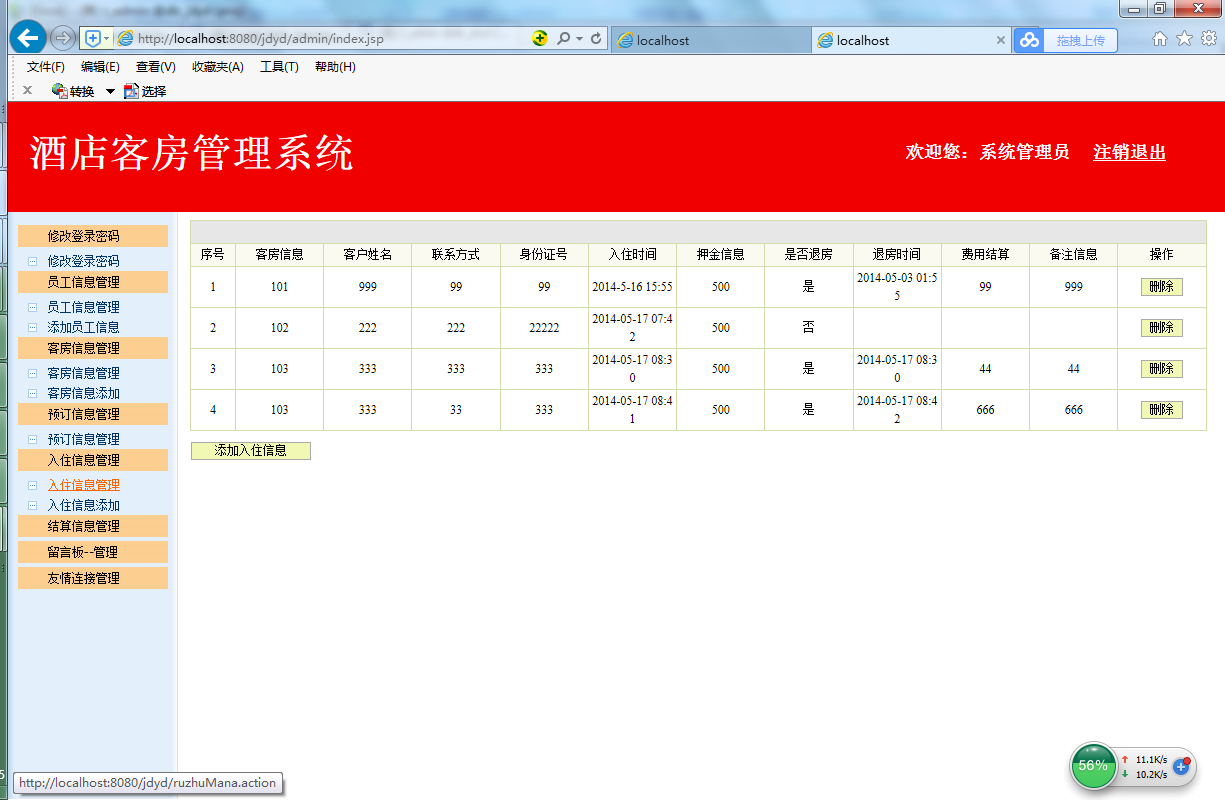The image size is (1225, 800).
Task: Click the 预订信息管理 section header
Action: point(93,414)
